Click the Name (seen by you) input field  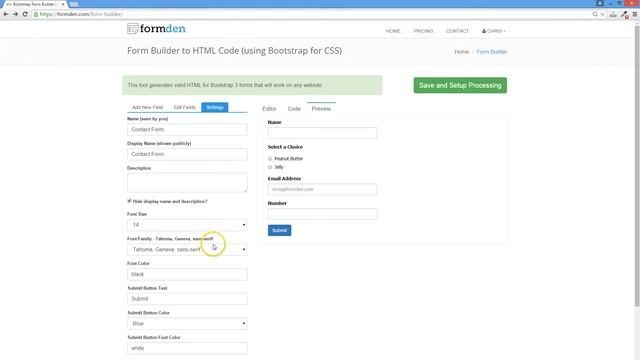[187, 130]
